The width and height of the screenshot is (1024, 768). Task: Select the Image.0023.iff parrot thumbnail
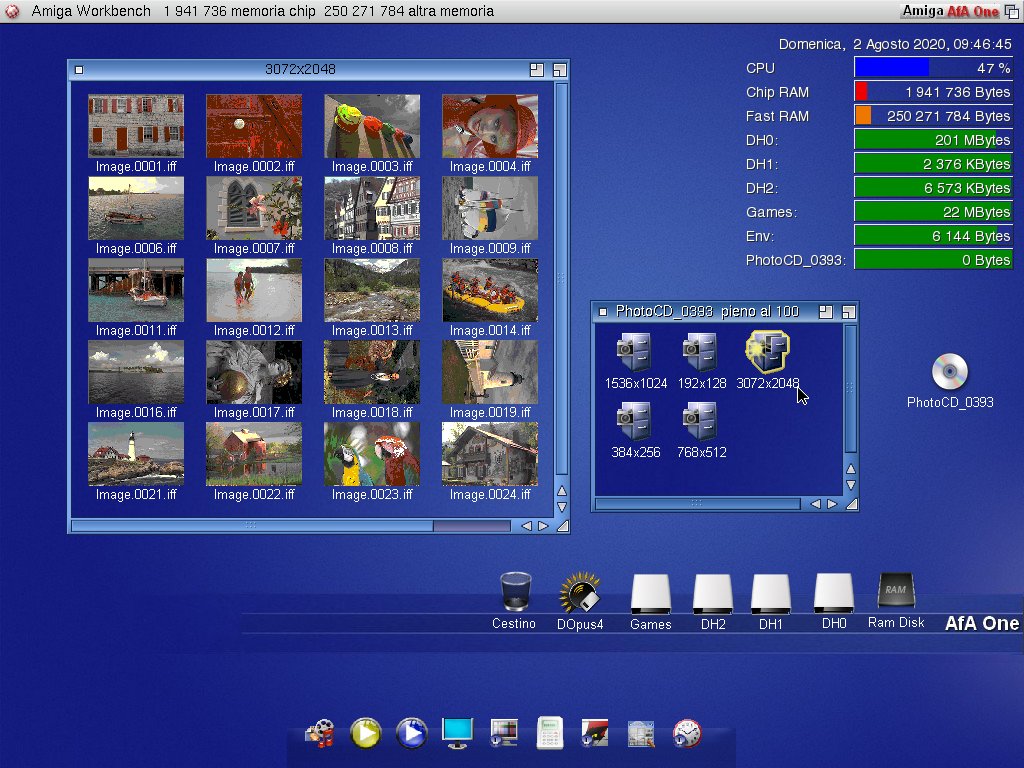372,454
